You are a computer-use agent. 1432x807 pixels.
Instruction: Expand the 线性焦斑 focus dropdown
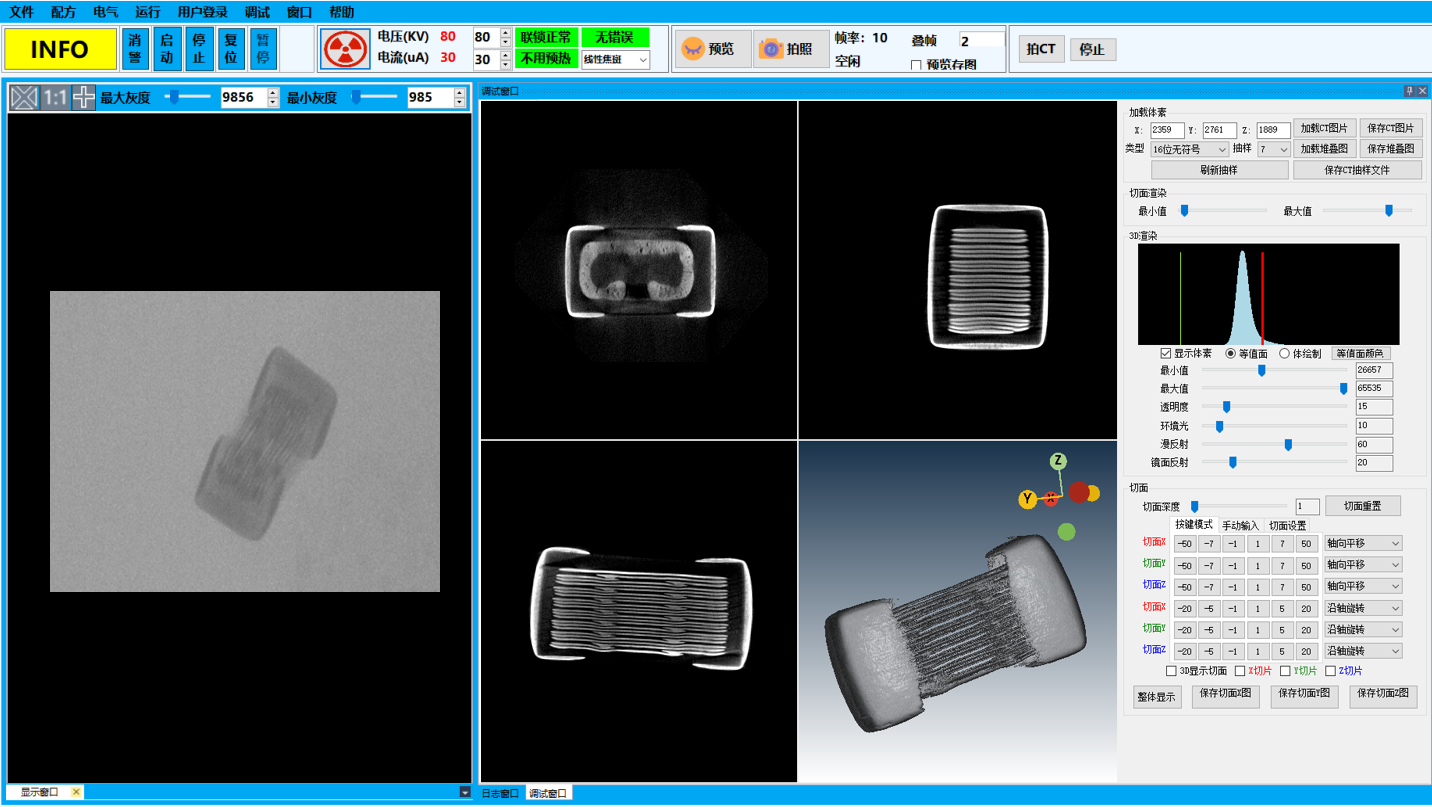[x=615, y=60]
